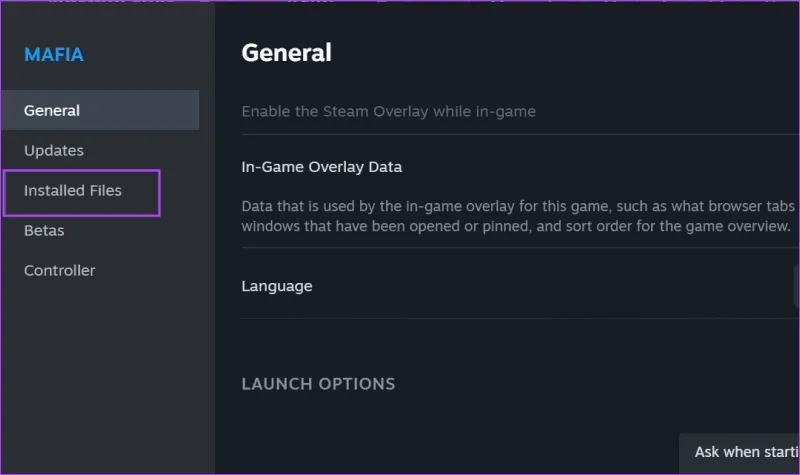This screenshot has height=475, width=800.
Task: Click the General page heading
Action: pyautogui.click(x=286, y=52)
